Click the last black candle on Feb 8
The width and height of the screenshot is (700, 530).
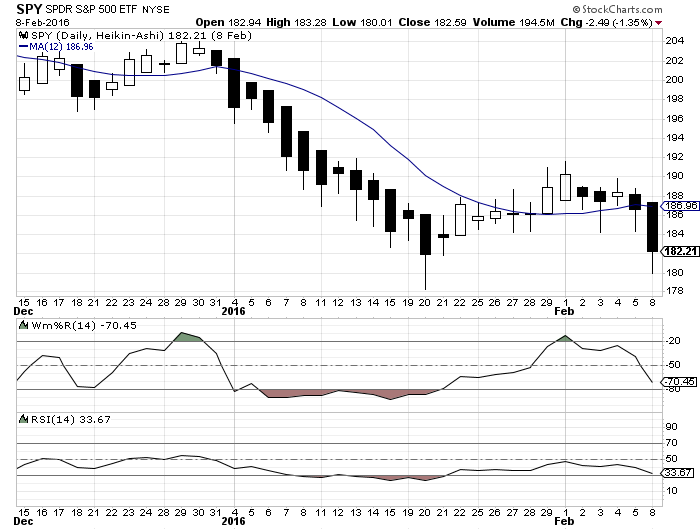pos(652,227)
